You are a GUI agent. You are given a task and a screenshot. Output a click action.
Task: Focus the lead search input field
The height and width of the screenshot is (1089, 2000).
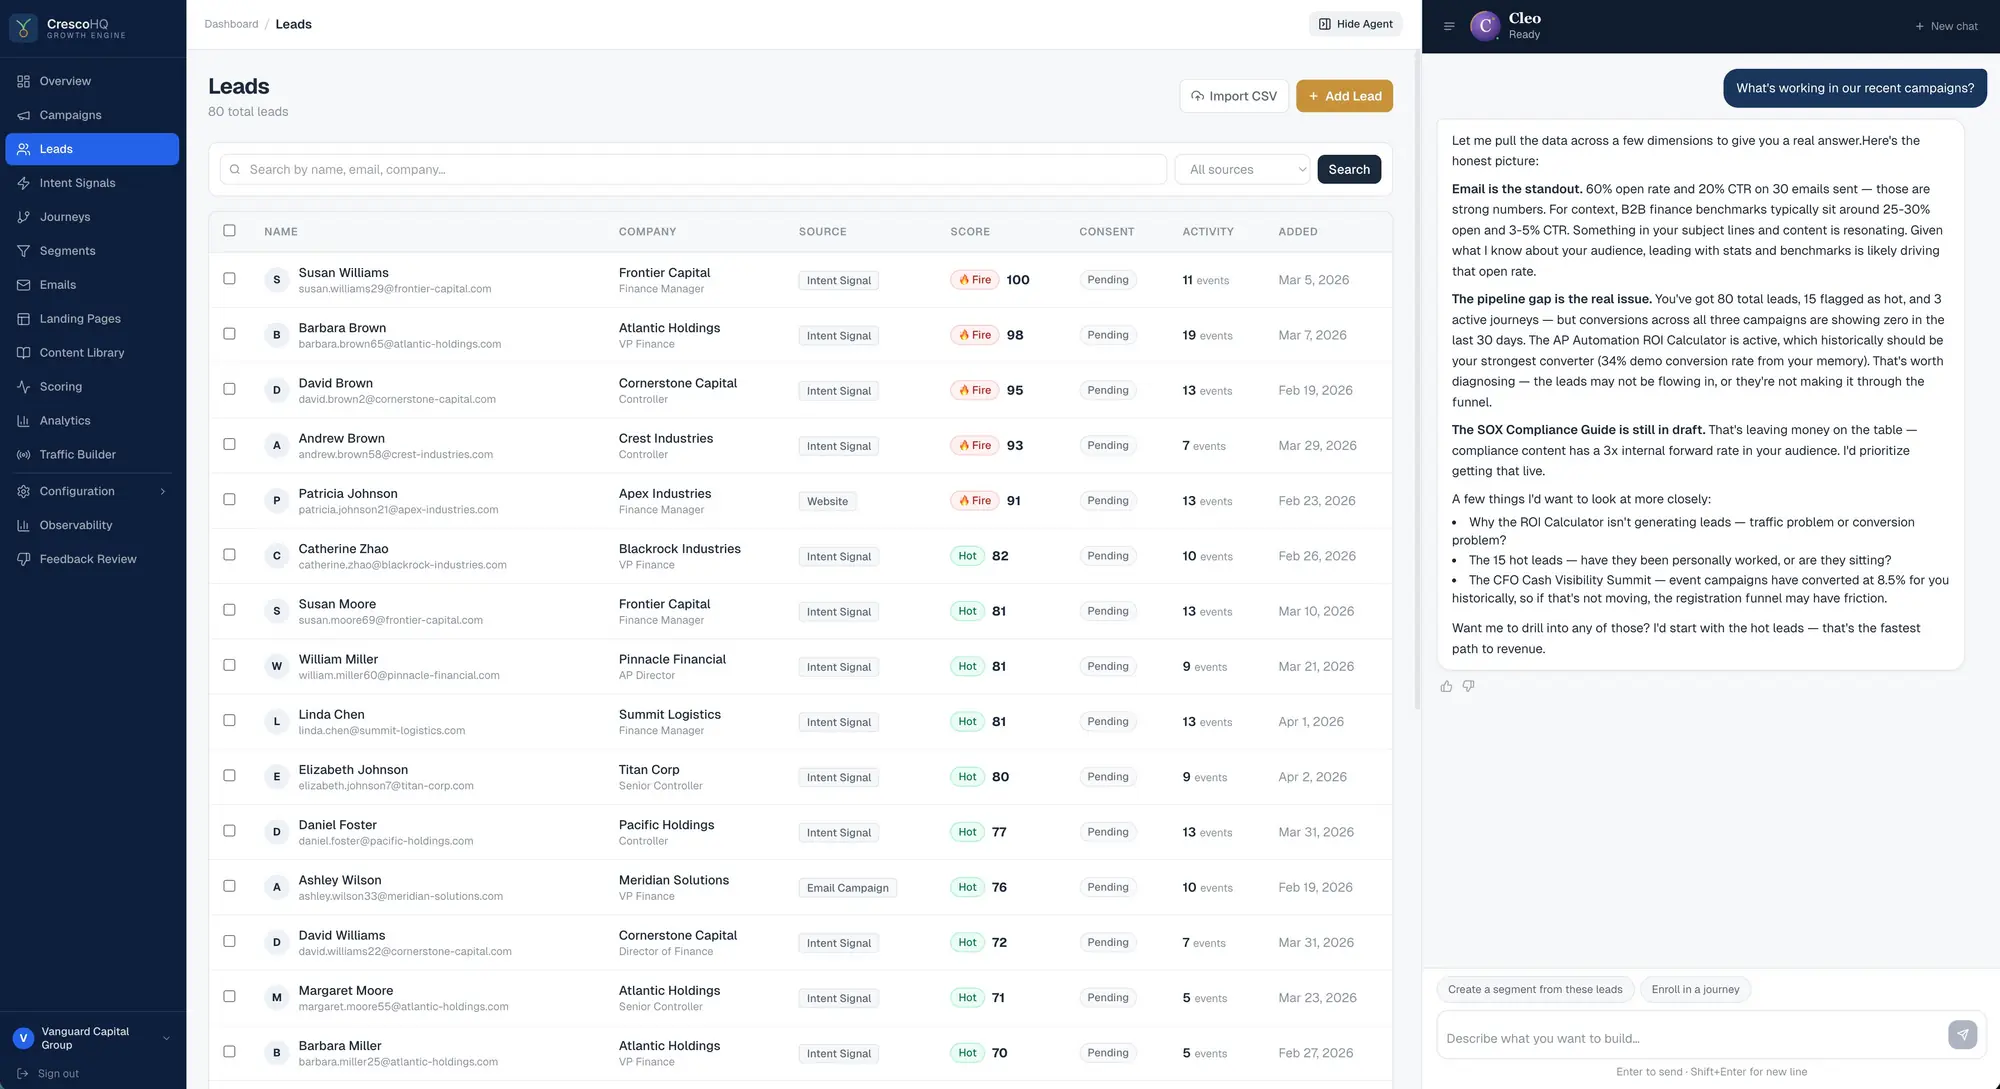(x=694, y=170)
